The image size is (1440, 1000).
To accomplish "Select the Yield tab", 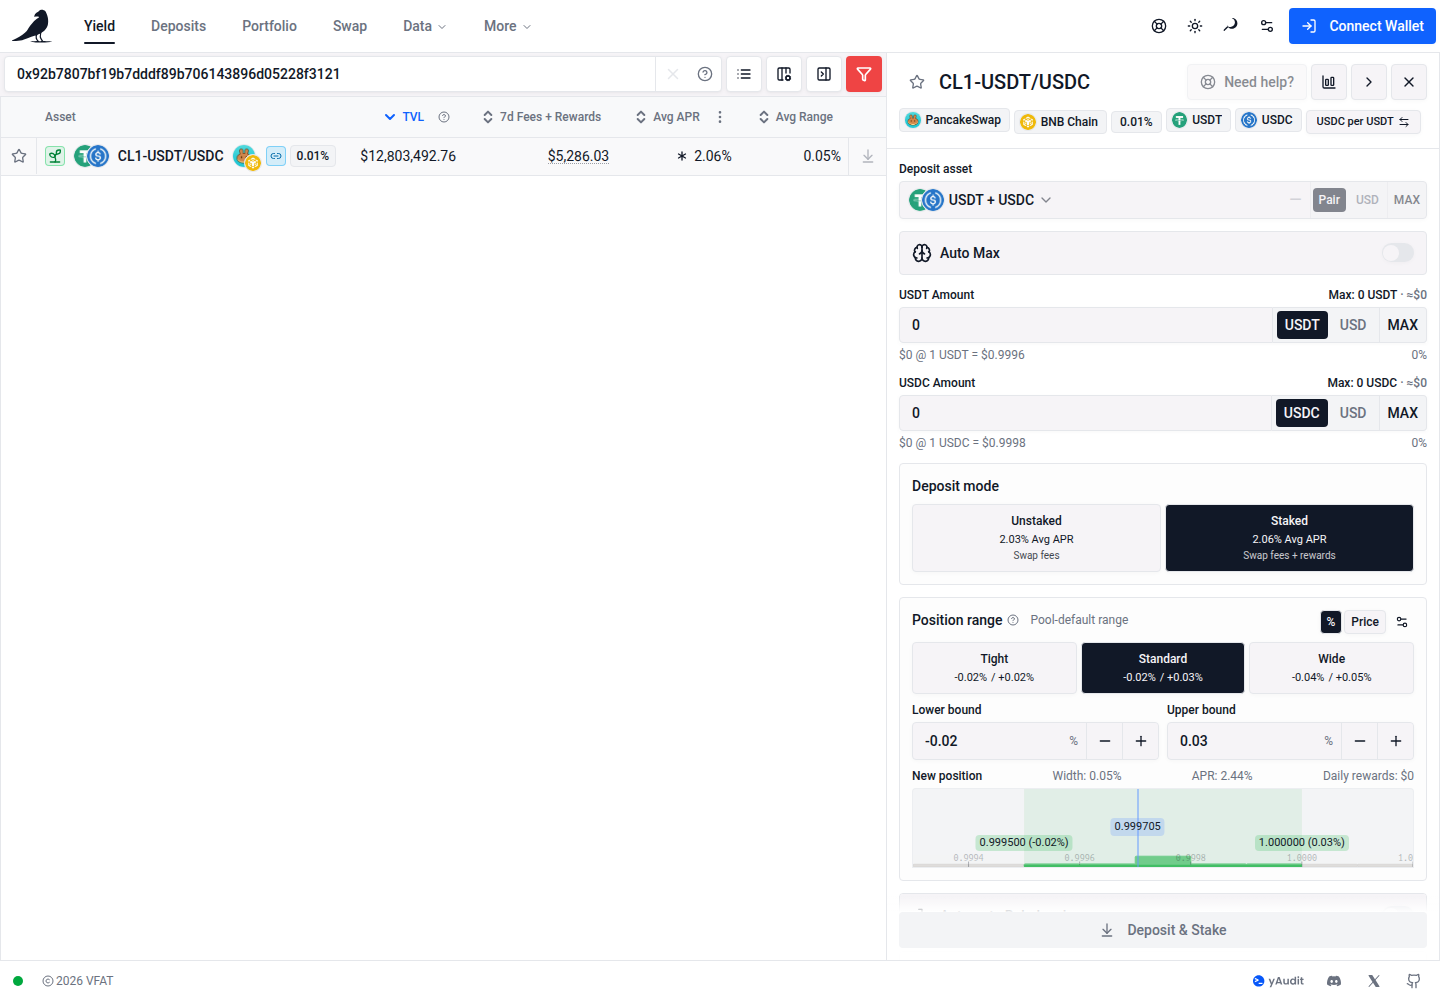I will point(99,26).
